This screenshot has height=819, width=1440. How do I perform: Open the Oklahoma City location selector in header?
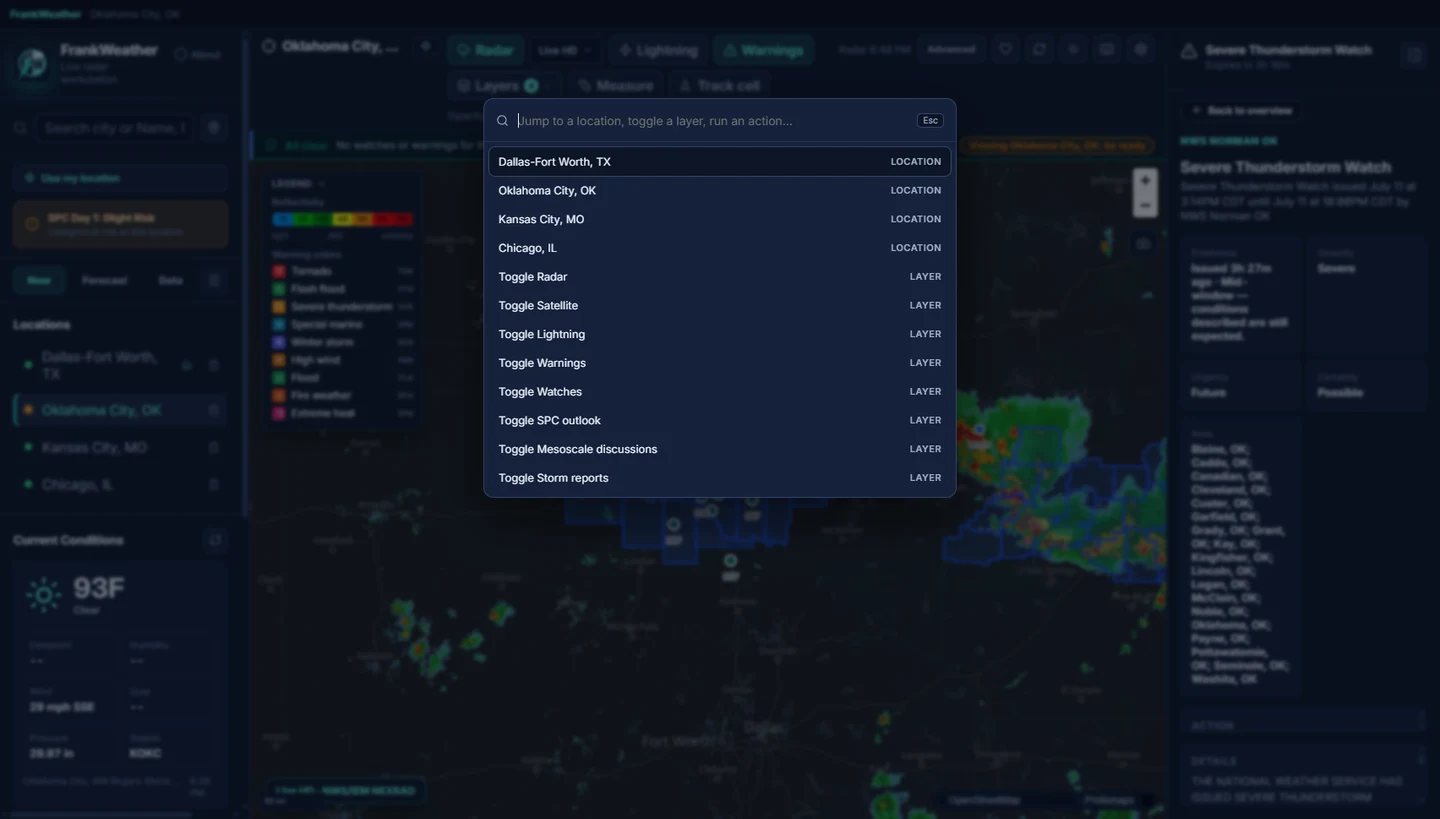tap(331, 47)
